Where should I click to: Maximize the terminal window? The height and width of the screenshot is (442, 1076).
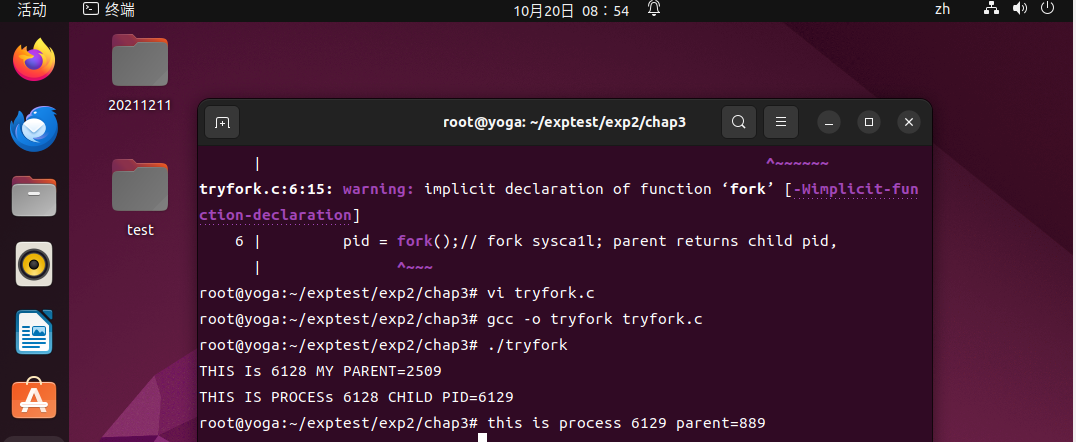click(x=869, y=122)
